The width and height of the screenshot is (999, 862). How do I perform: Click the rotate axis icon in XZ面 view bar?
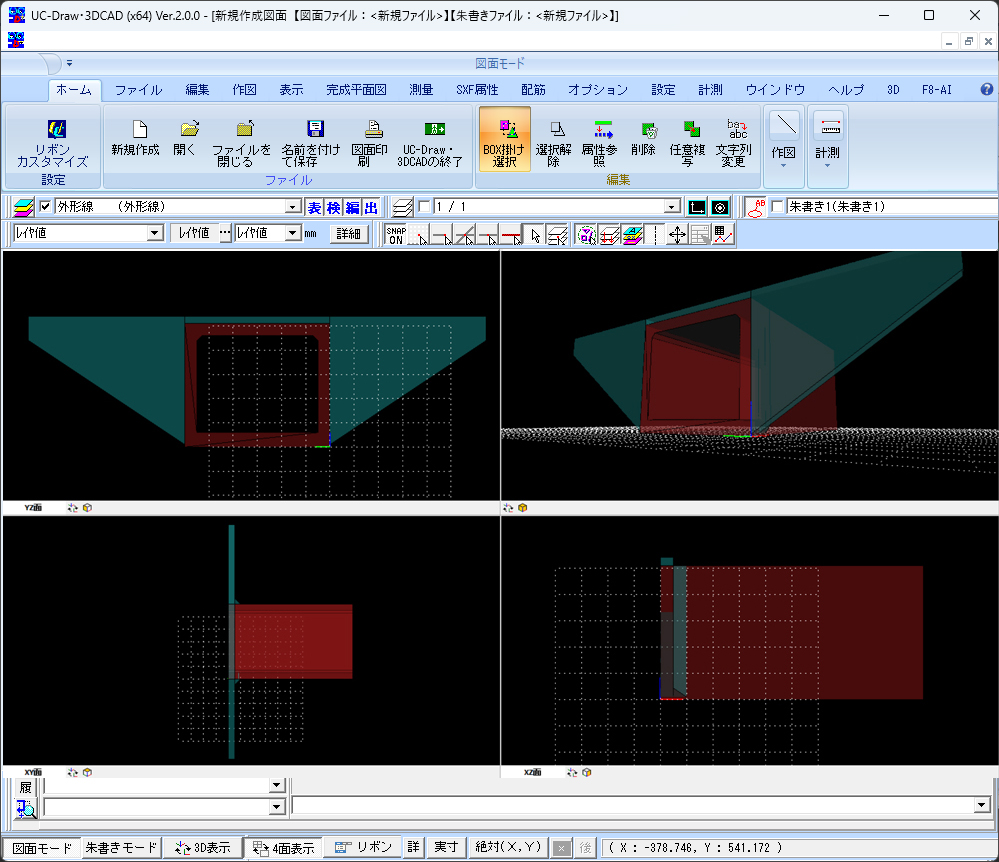tap(571, 772)
